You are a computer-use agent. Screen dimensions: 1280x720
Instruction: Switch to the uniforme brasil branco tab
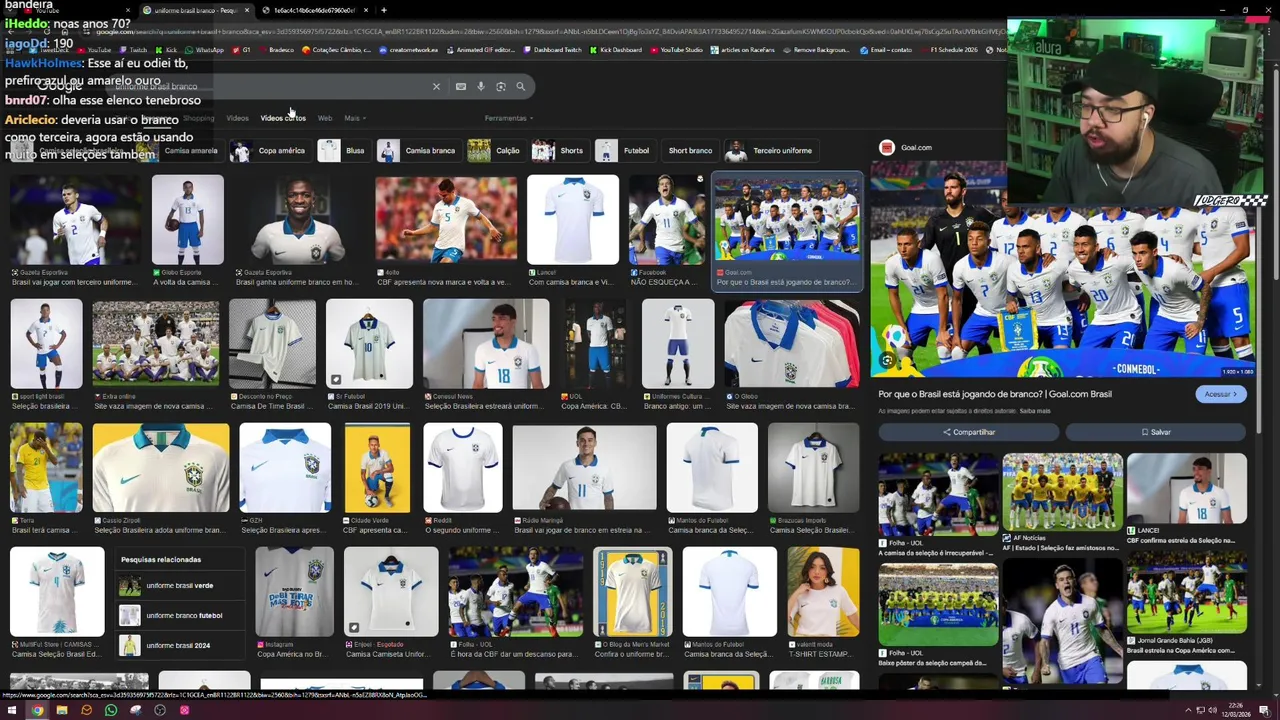[x=195, y=10]
